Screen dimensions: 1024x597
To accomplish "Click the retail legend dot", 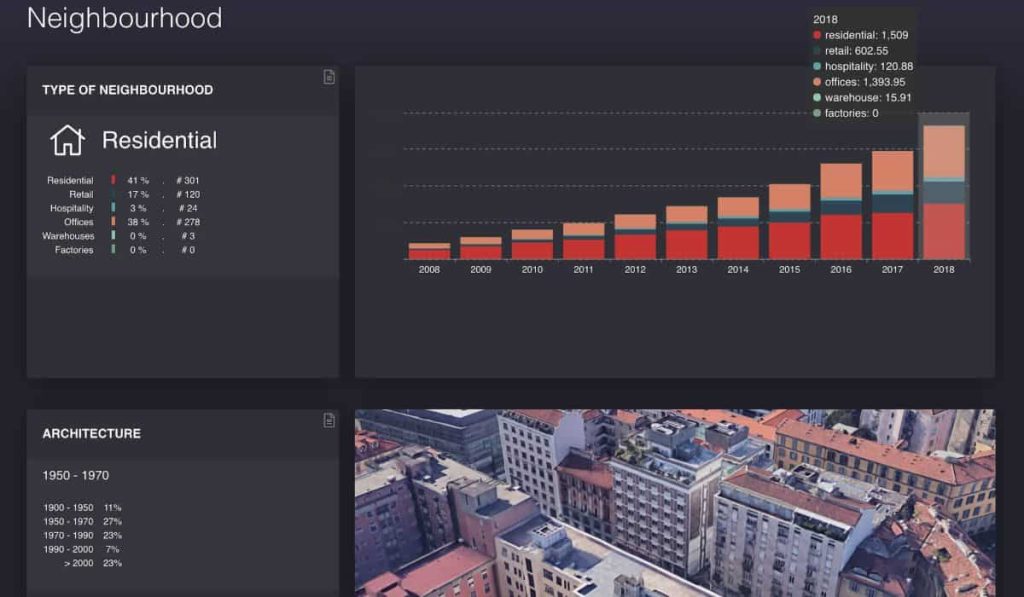I will coord(818,49).
